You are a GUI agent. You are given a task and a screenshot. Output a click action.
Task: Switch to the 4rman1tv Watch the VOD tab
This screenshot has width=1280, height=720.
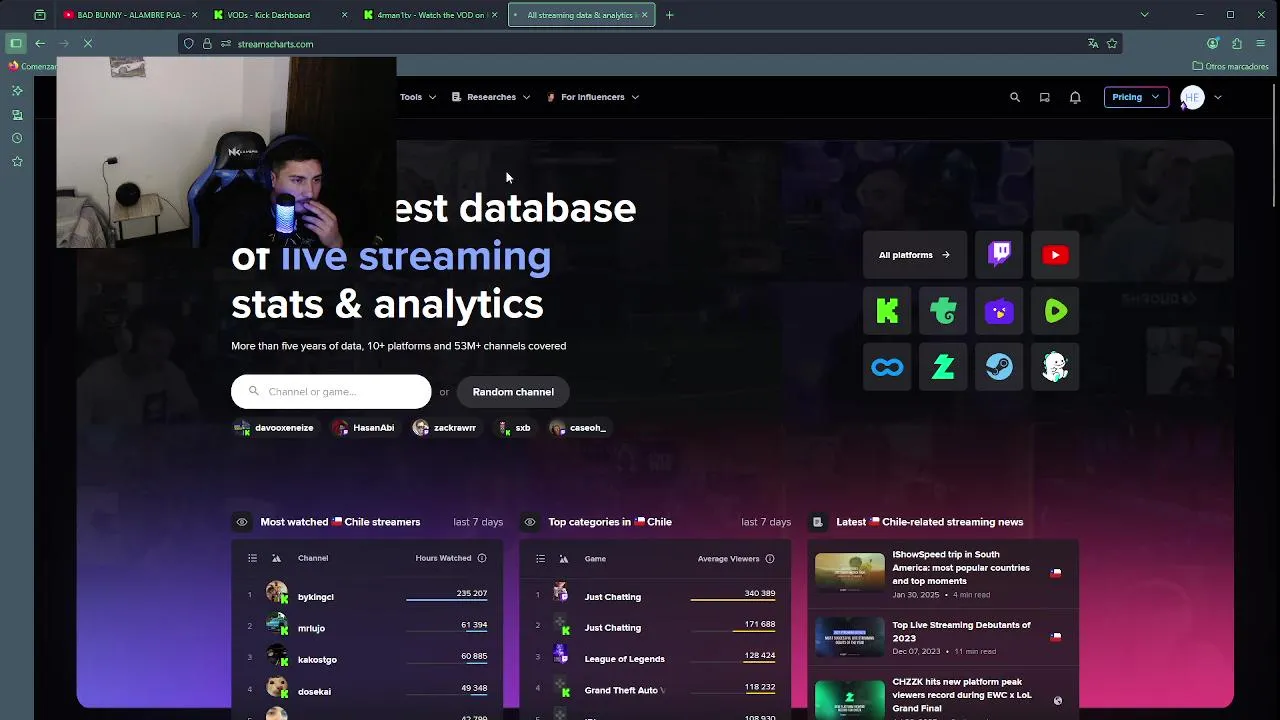(x=431, y=15)
